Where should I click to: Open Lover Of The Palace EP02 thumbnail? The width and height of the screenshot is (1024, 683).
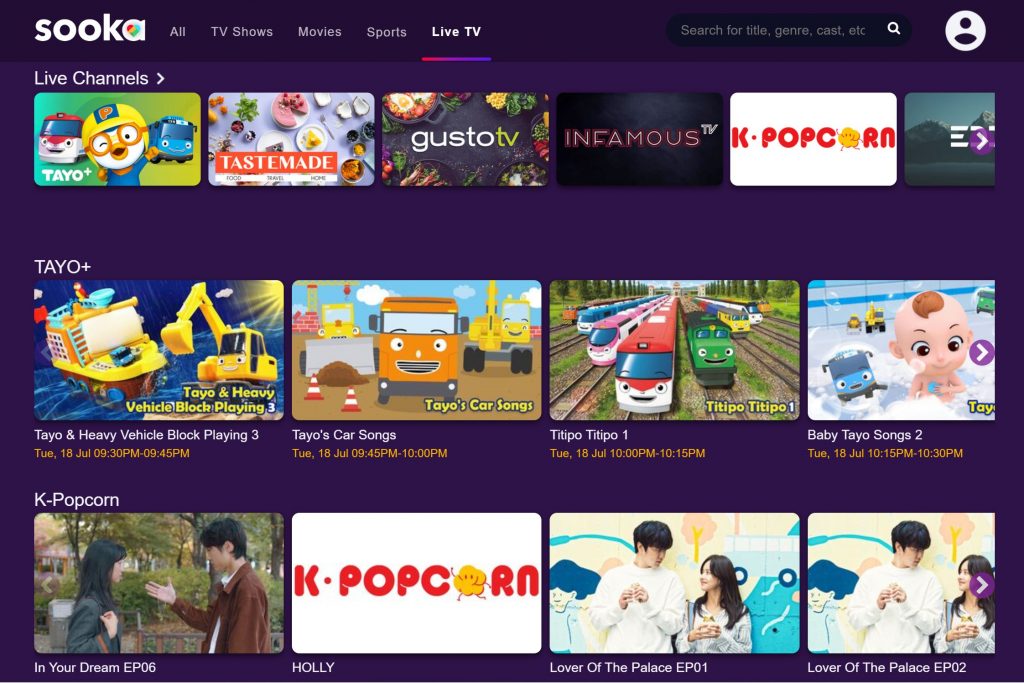[901, 583]
